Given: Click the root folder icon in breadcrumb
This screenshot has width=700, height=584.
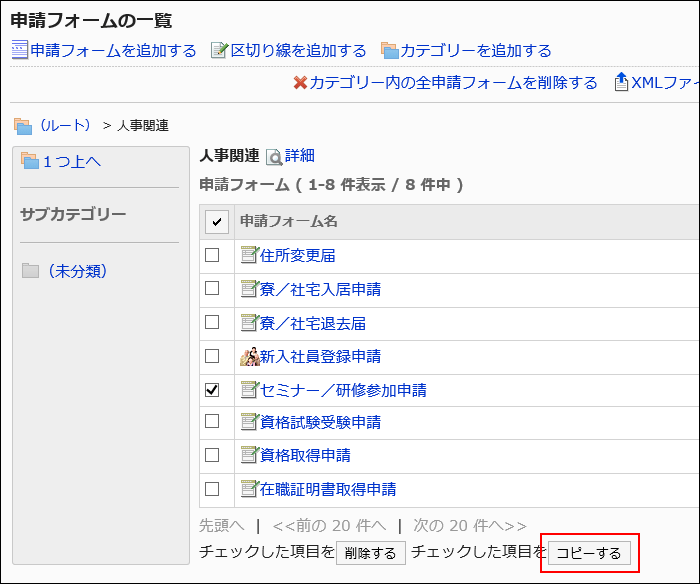Looking at the screenshot, I should tap(23, 126).
